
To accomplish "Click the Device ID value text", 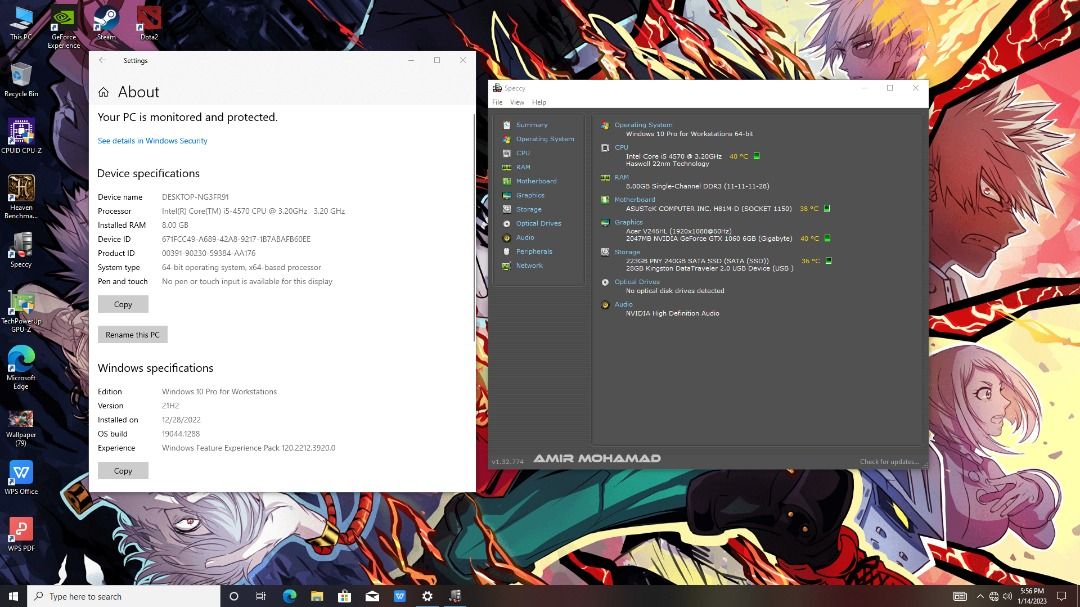I will point(236,239).
